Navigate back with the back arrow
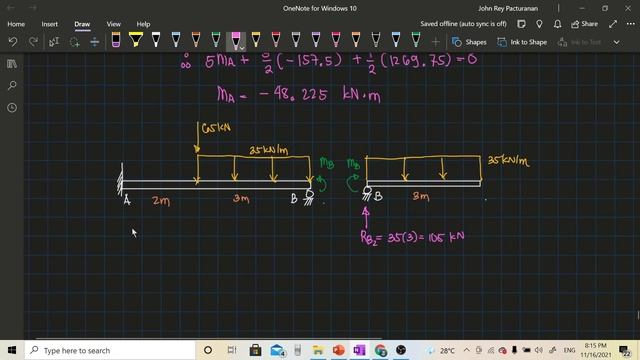 coord(11,8)
